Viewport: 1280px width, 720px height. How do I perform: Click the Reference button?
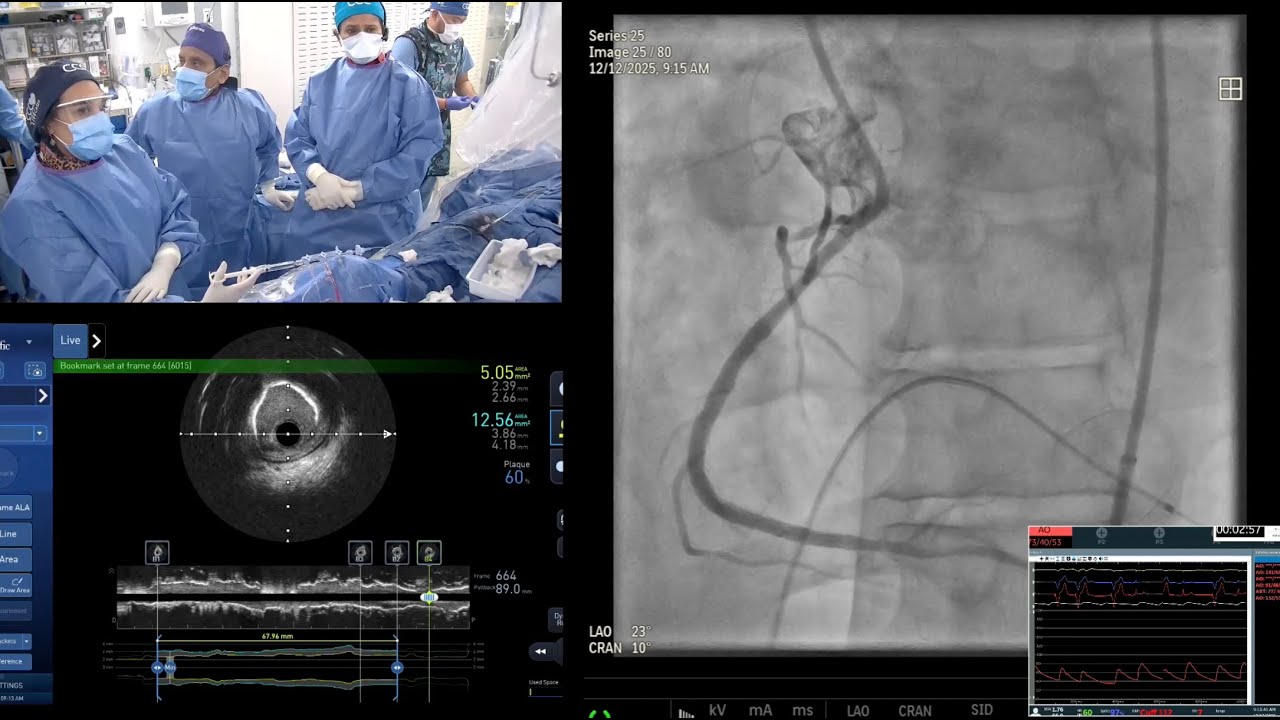click(14, 661)
